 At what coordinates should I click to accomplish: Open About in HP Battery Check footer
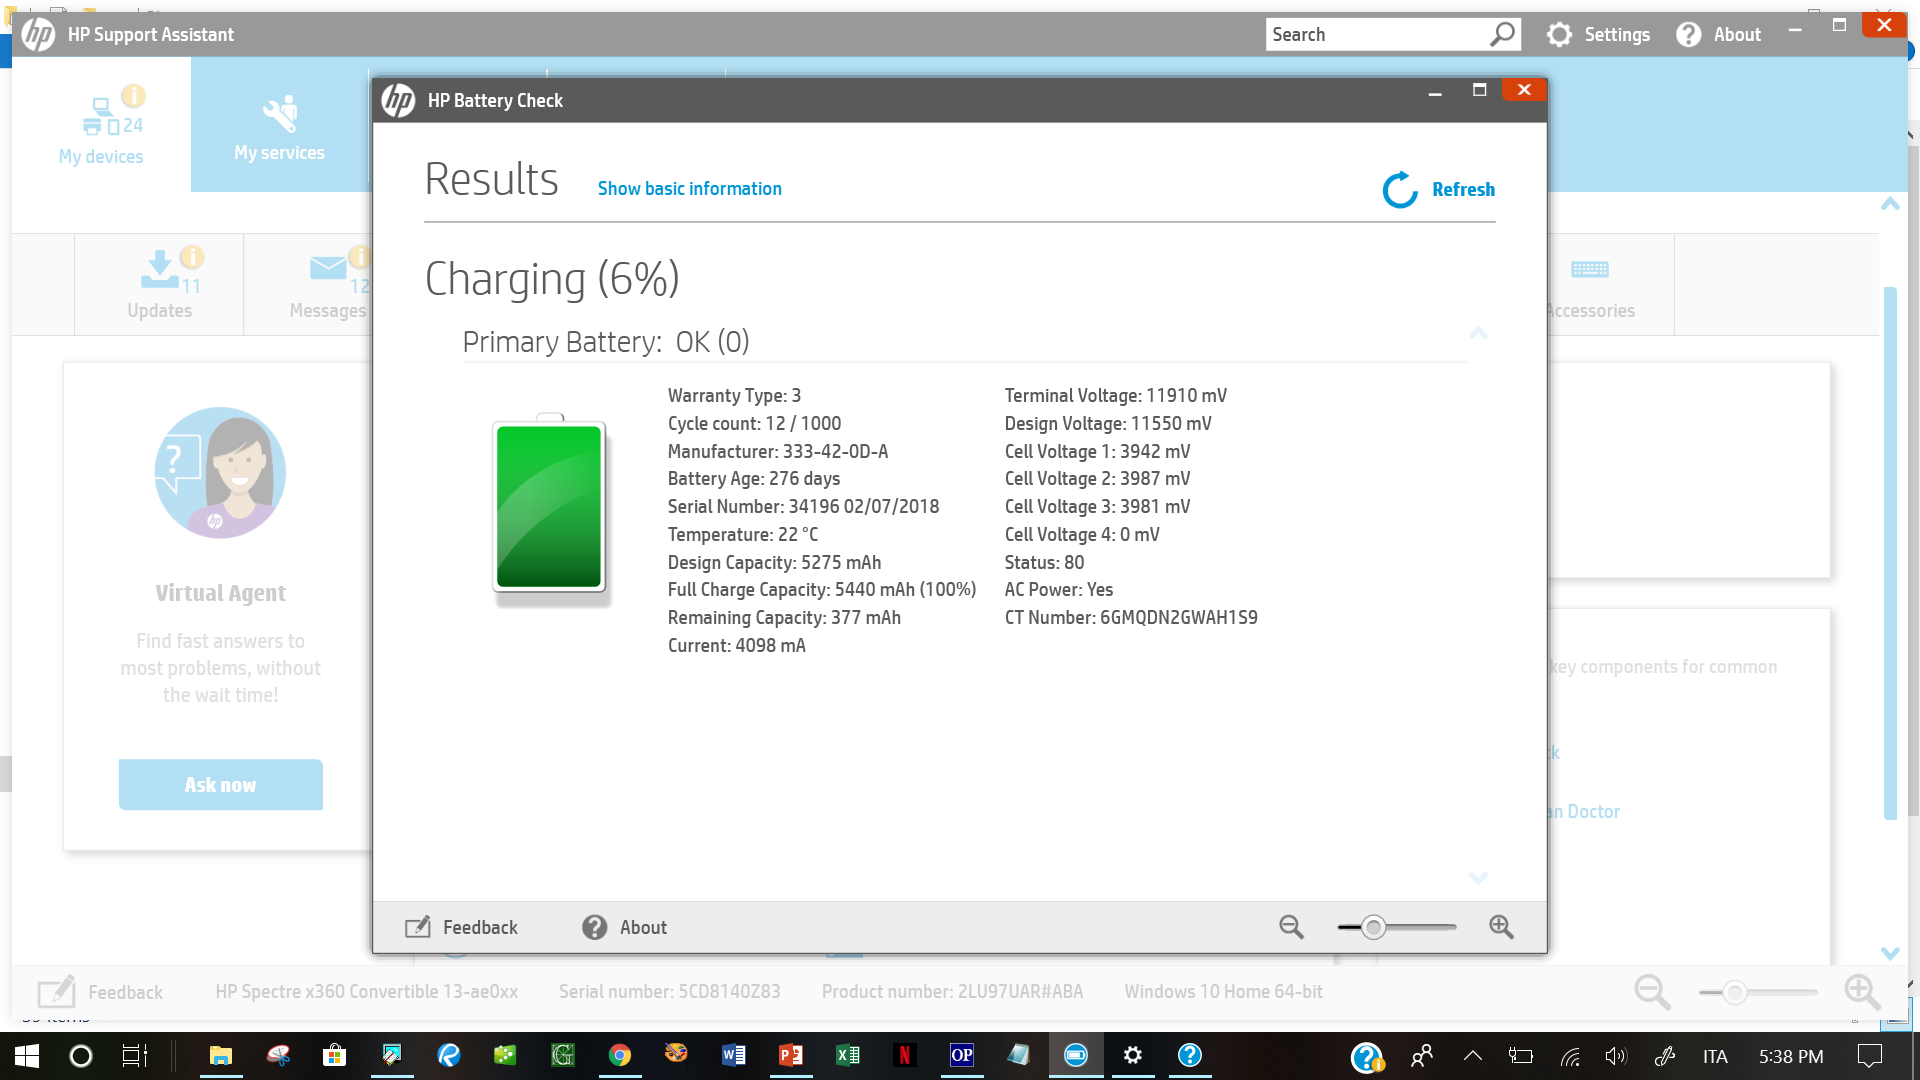(643, 927)
